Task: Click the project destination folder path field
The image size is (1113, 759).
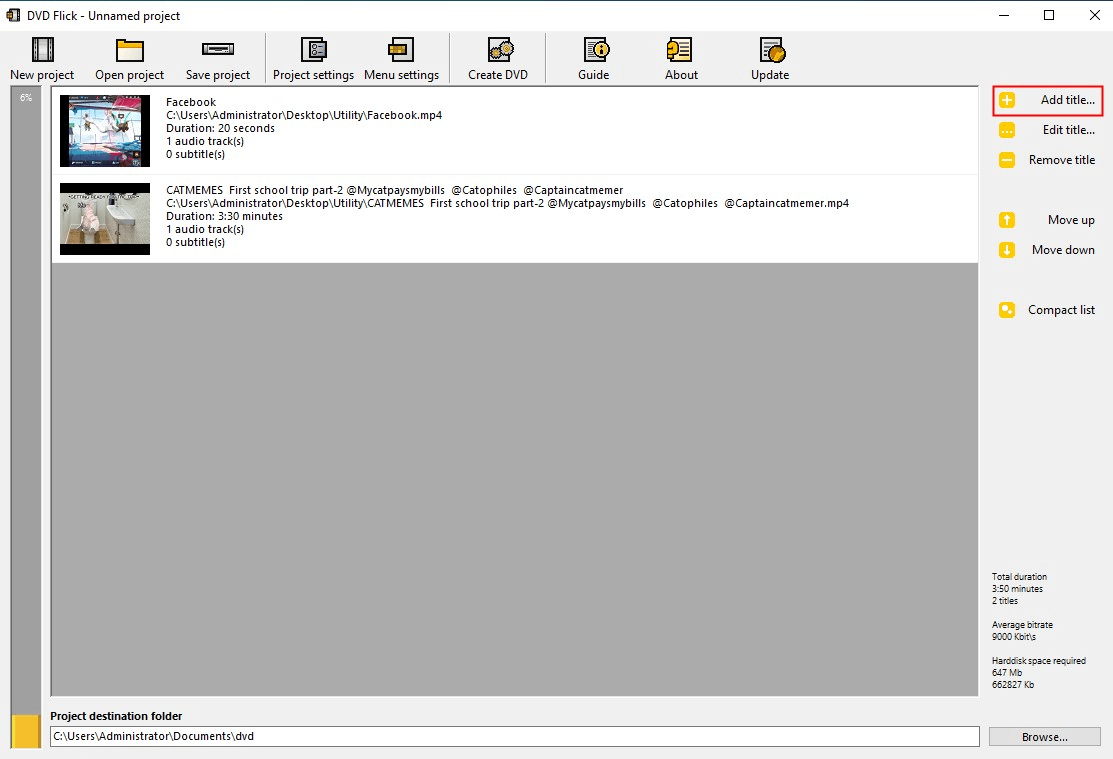Action: [x=514, y=737]
